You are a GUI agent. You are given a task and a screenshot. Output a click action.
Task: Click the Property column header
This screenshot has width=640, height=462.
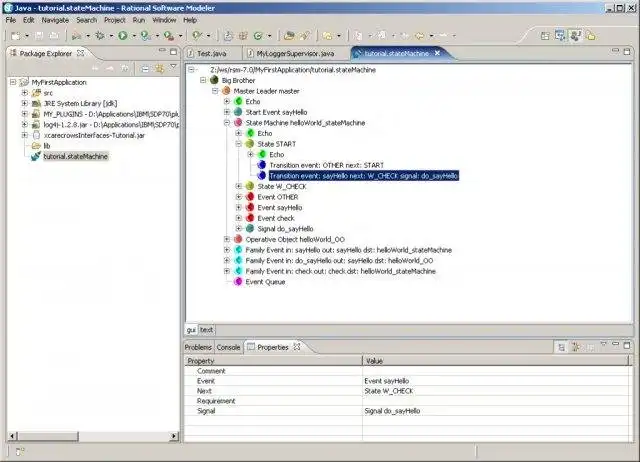[x=273, y=361]
